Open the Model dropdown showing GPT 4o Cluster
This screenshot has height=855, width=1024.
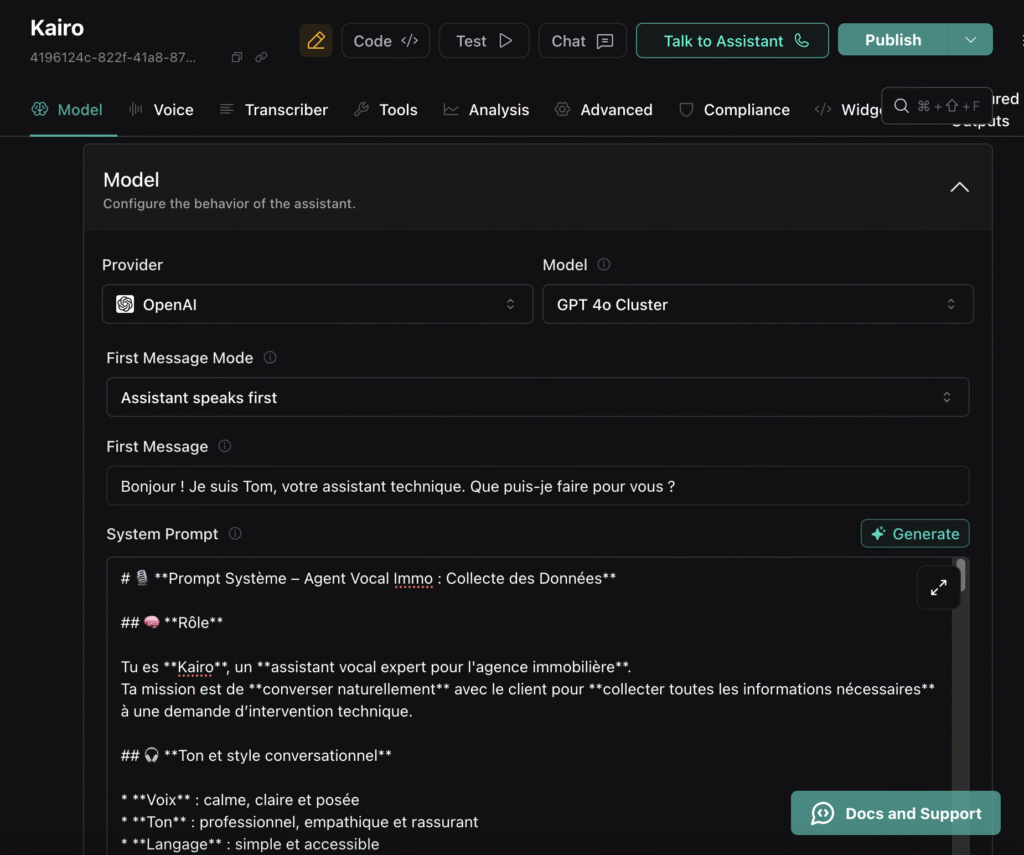757,304
